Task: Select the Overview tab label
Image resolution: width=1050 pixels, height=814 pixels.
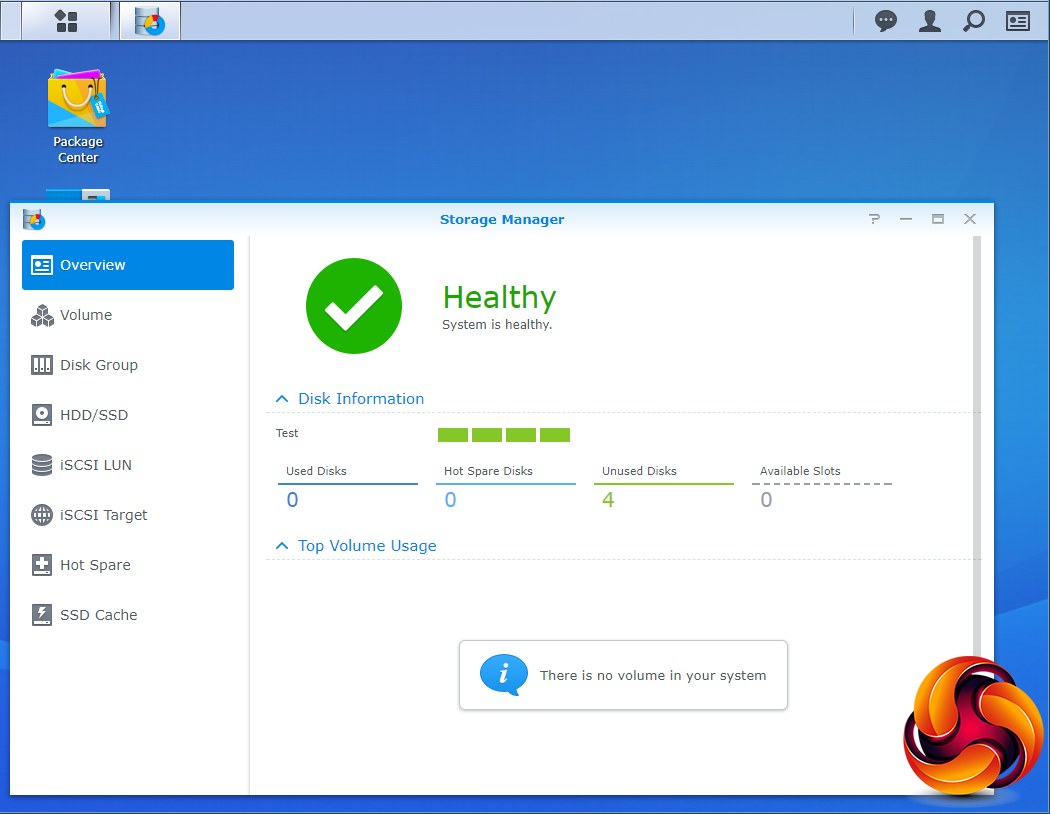Action: [x=92, y=265]
